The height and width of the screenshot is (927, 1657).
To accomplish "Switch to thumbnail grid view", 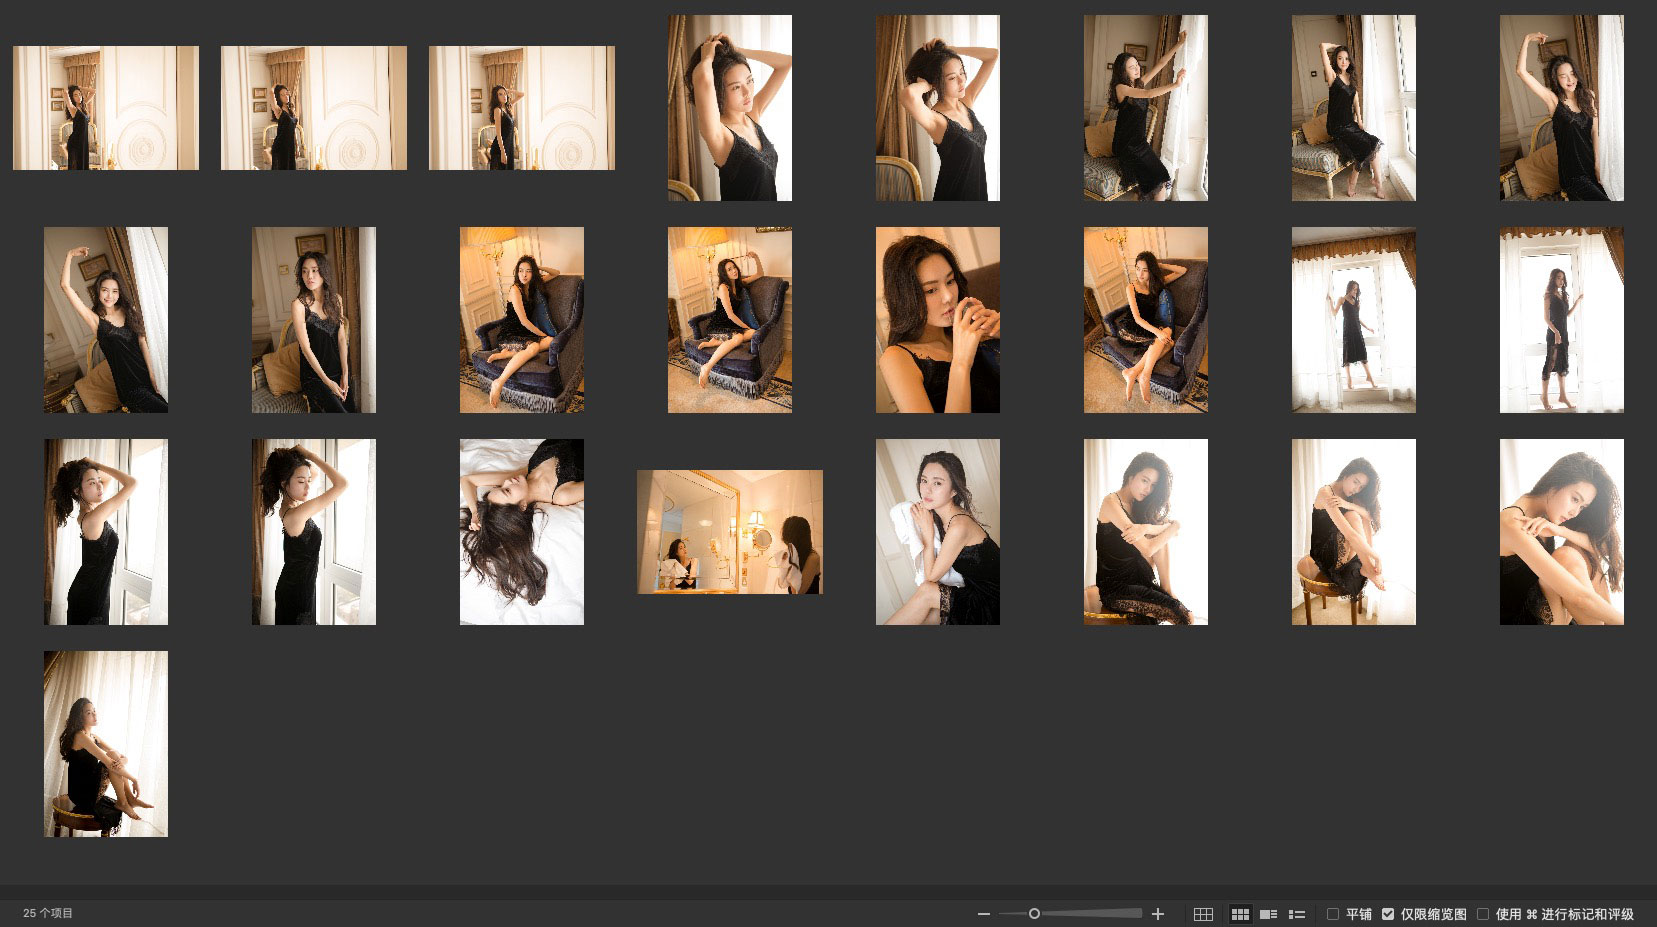I will point(1240,914).
